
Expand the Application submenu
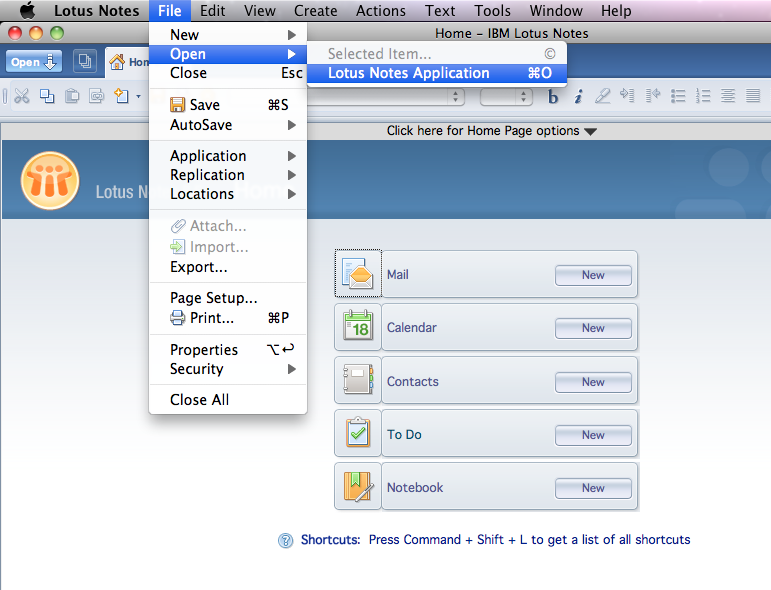228,156
